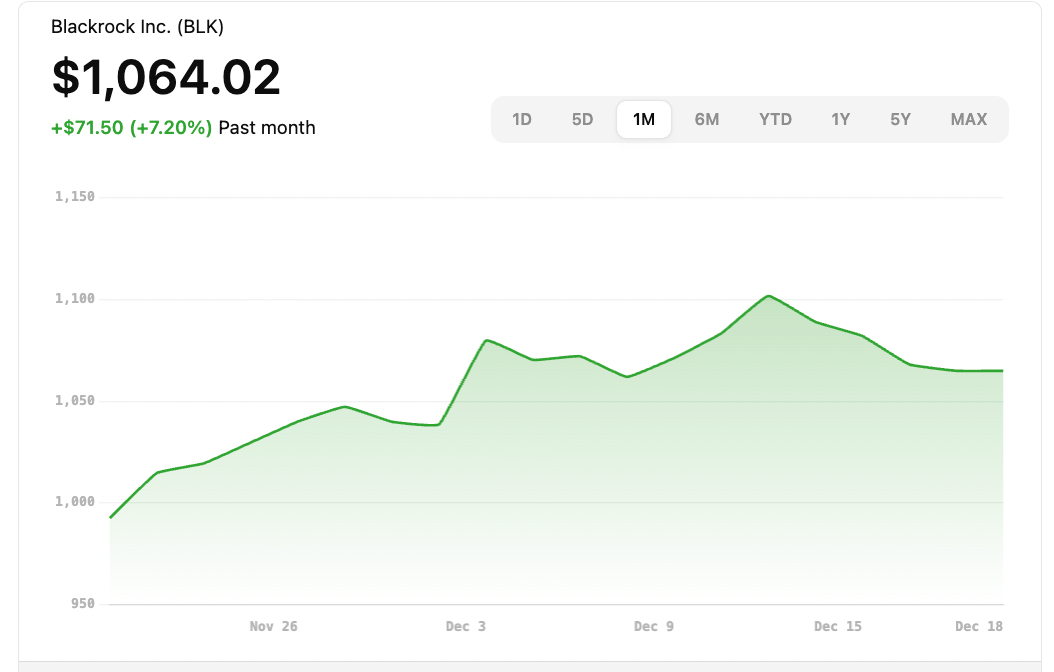Select the 5Y time range
1054x672 pixels.
pos(900,120)
